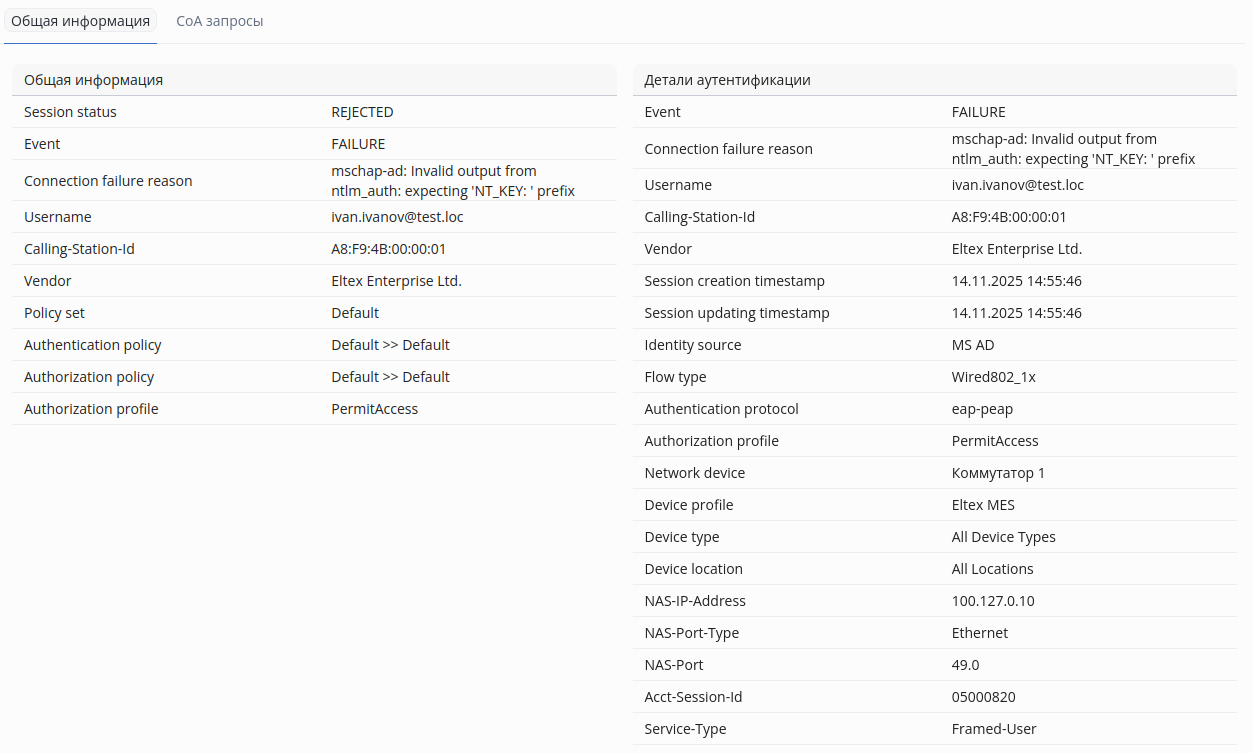The width and height of the screenshot is (1253, 753).
Task: Select the REJECTED session status value
Action: point(362,112)
